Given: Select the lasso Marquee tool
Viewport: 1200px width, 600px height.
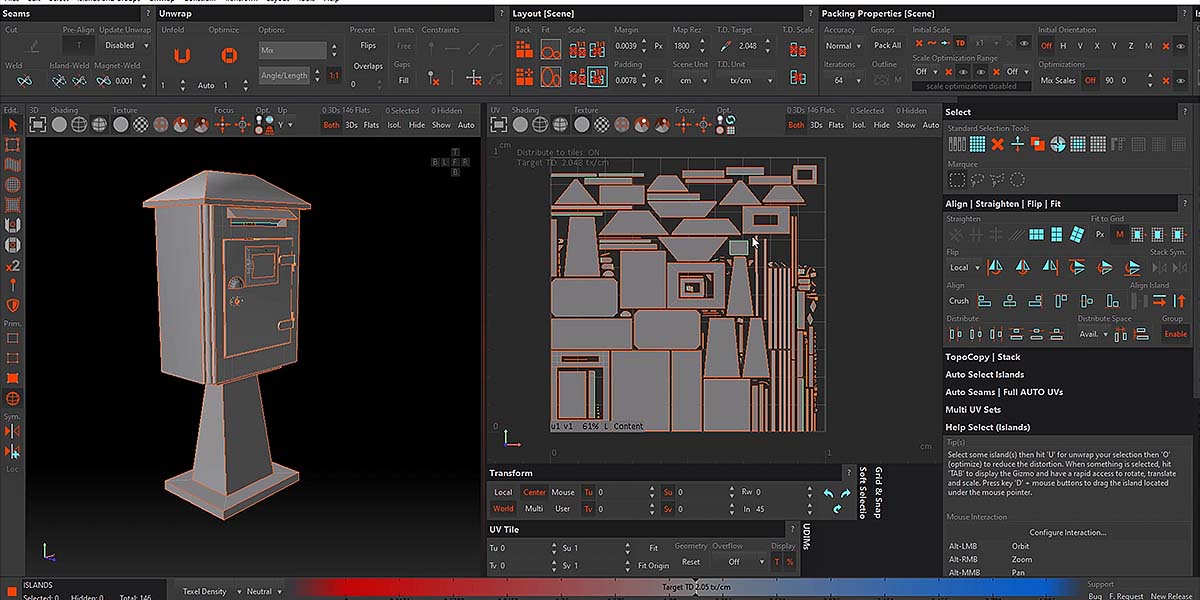Looking at the screenshot, I should pyautogui.click(x=977, y=180).
